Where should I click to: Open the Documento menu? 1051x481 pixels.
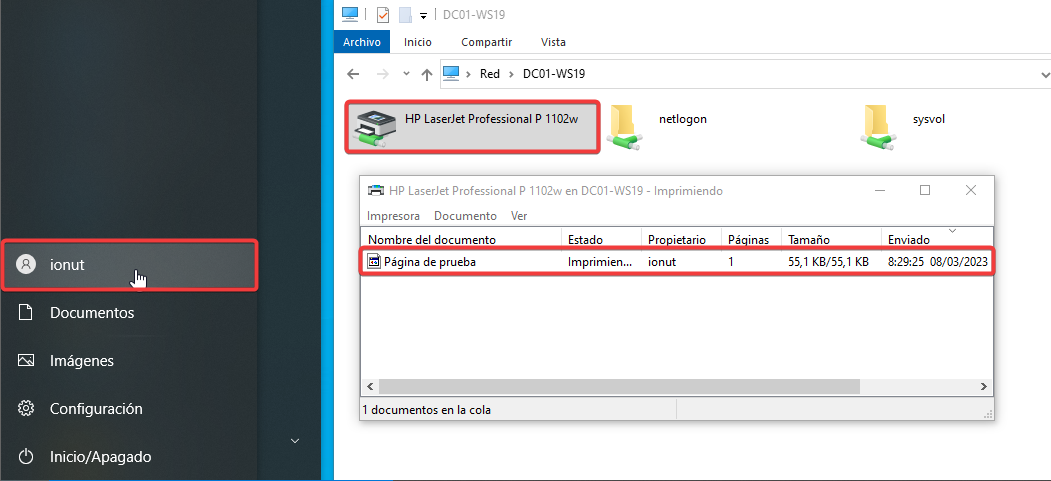tap(465, 216)
